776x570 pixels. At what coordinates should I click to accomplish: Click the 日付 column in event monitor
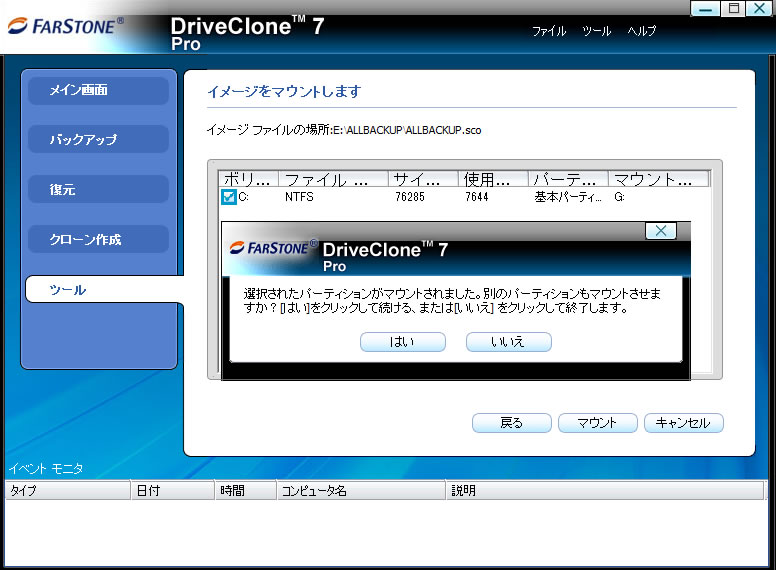coord(173,490)
